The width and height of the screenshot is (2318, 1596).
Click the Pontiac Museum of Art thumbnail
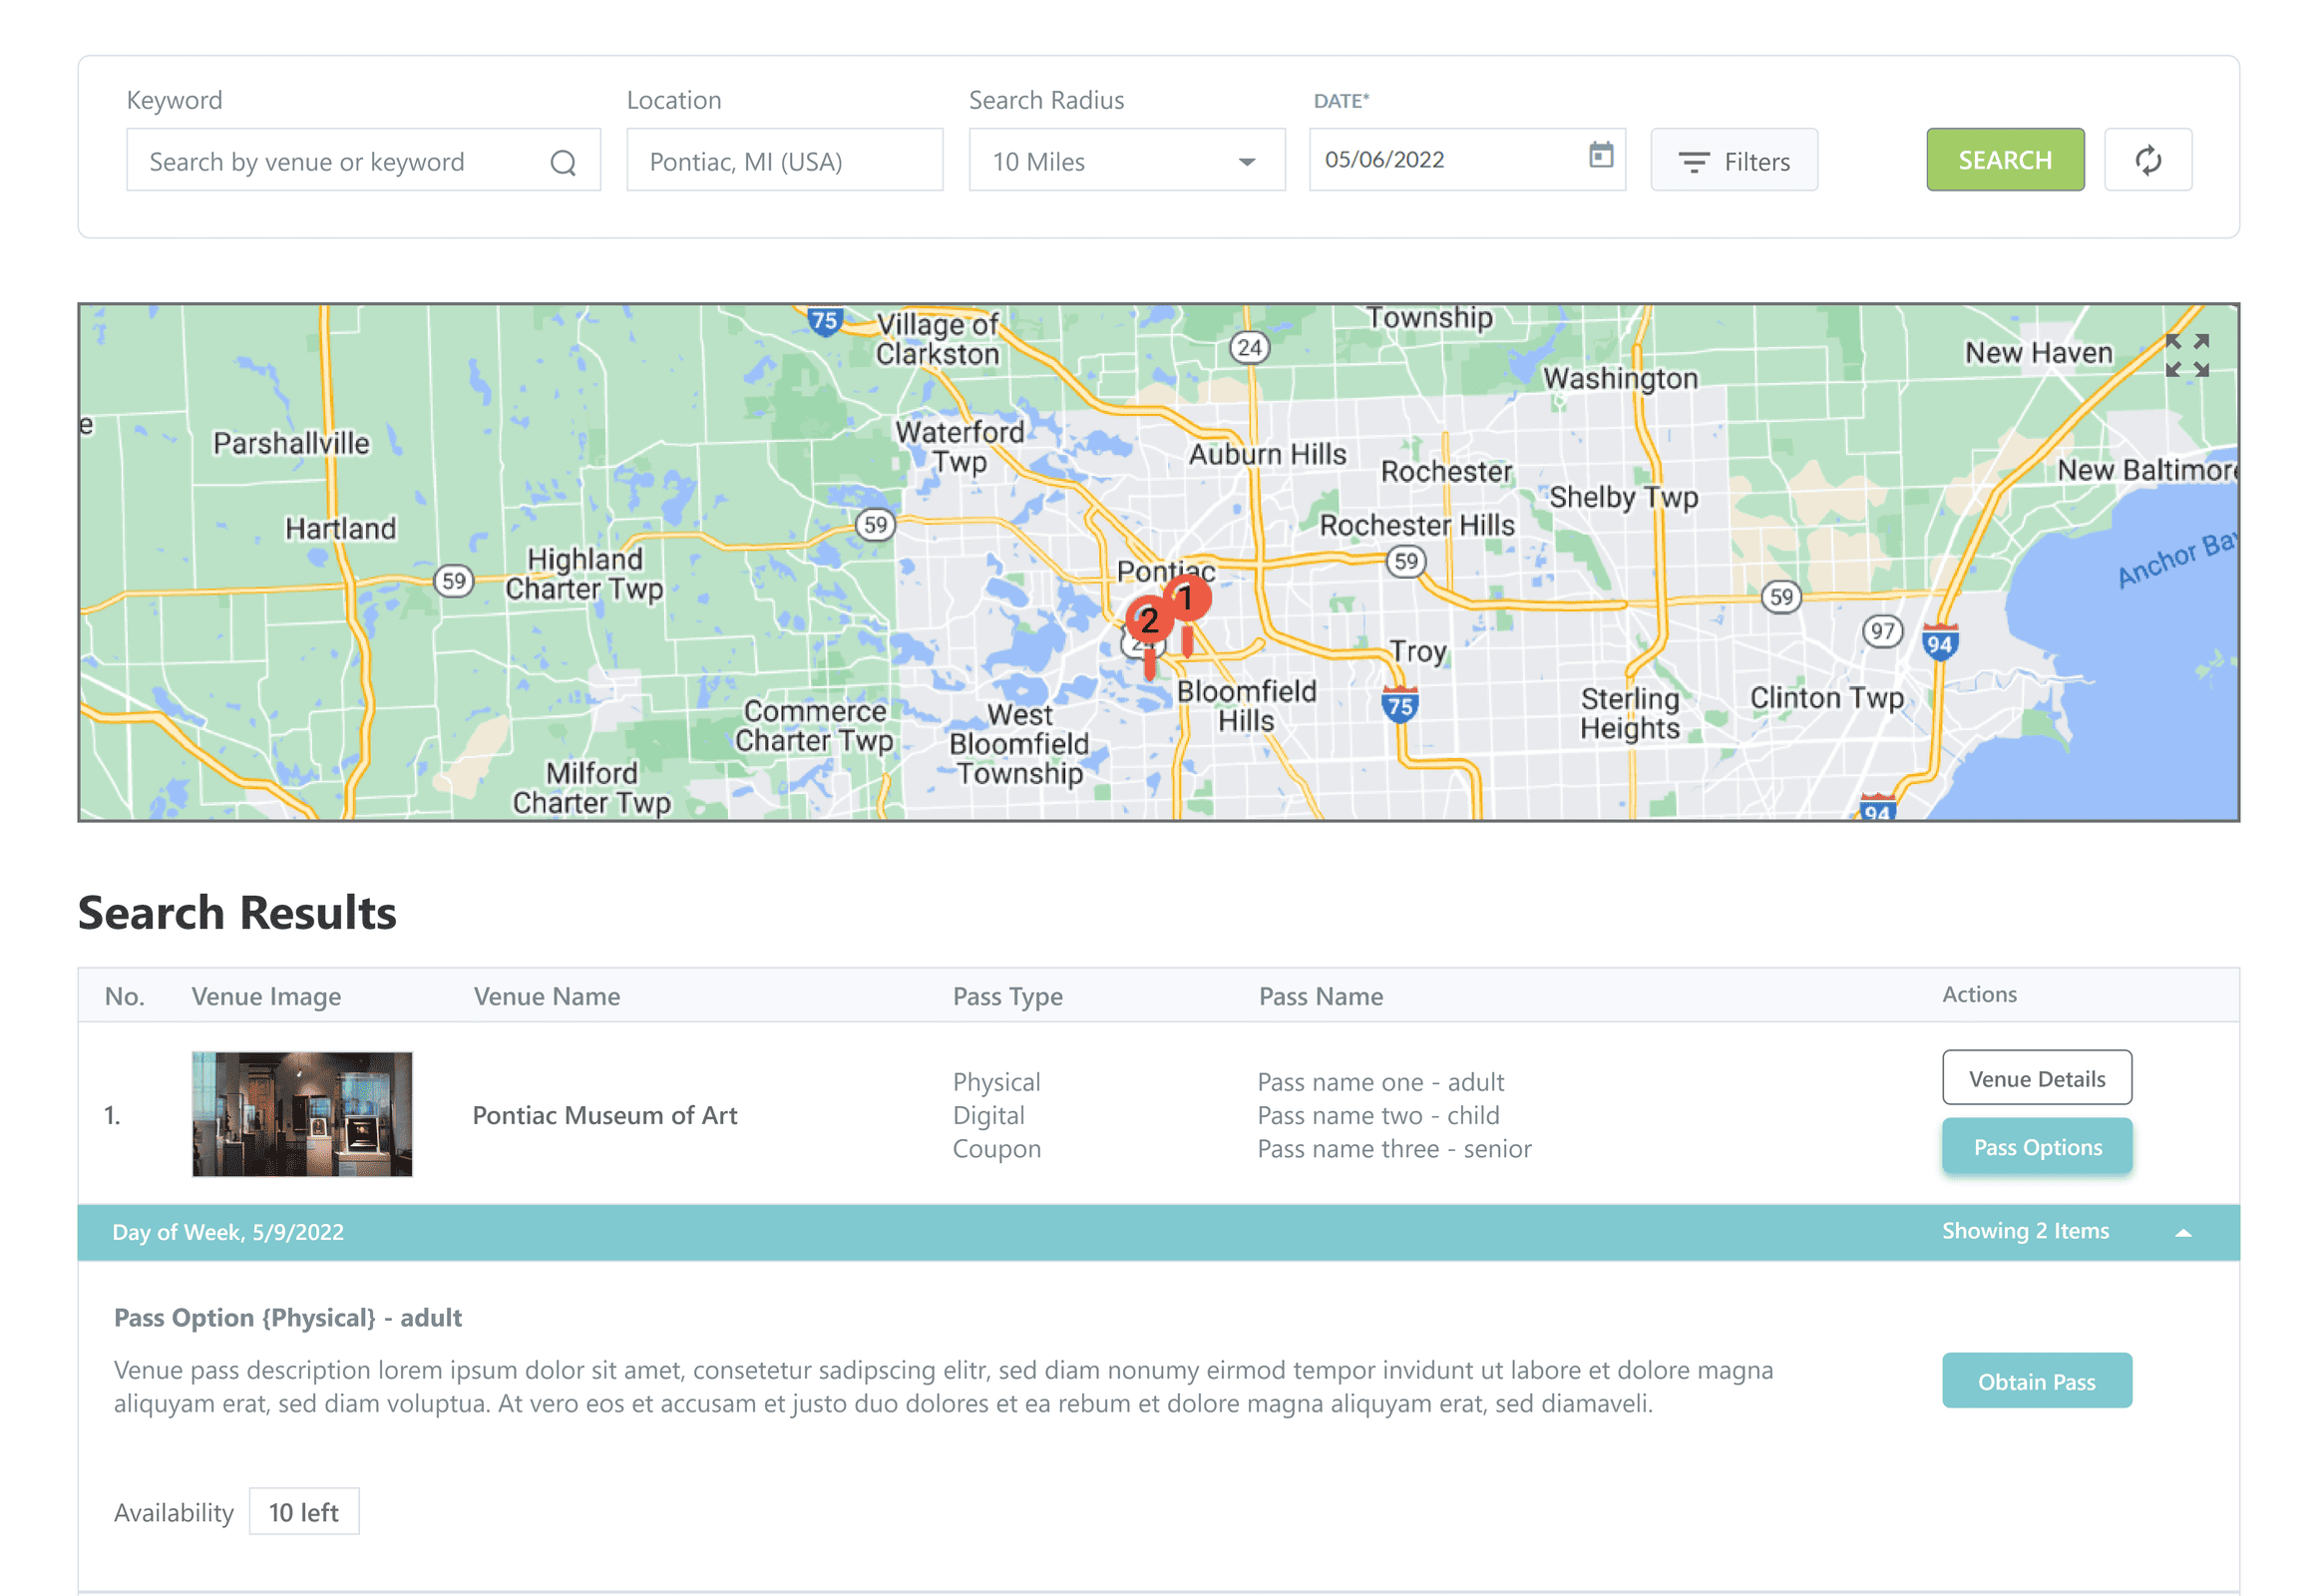pyautogui.click(x=302, y=1114)
